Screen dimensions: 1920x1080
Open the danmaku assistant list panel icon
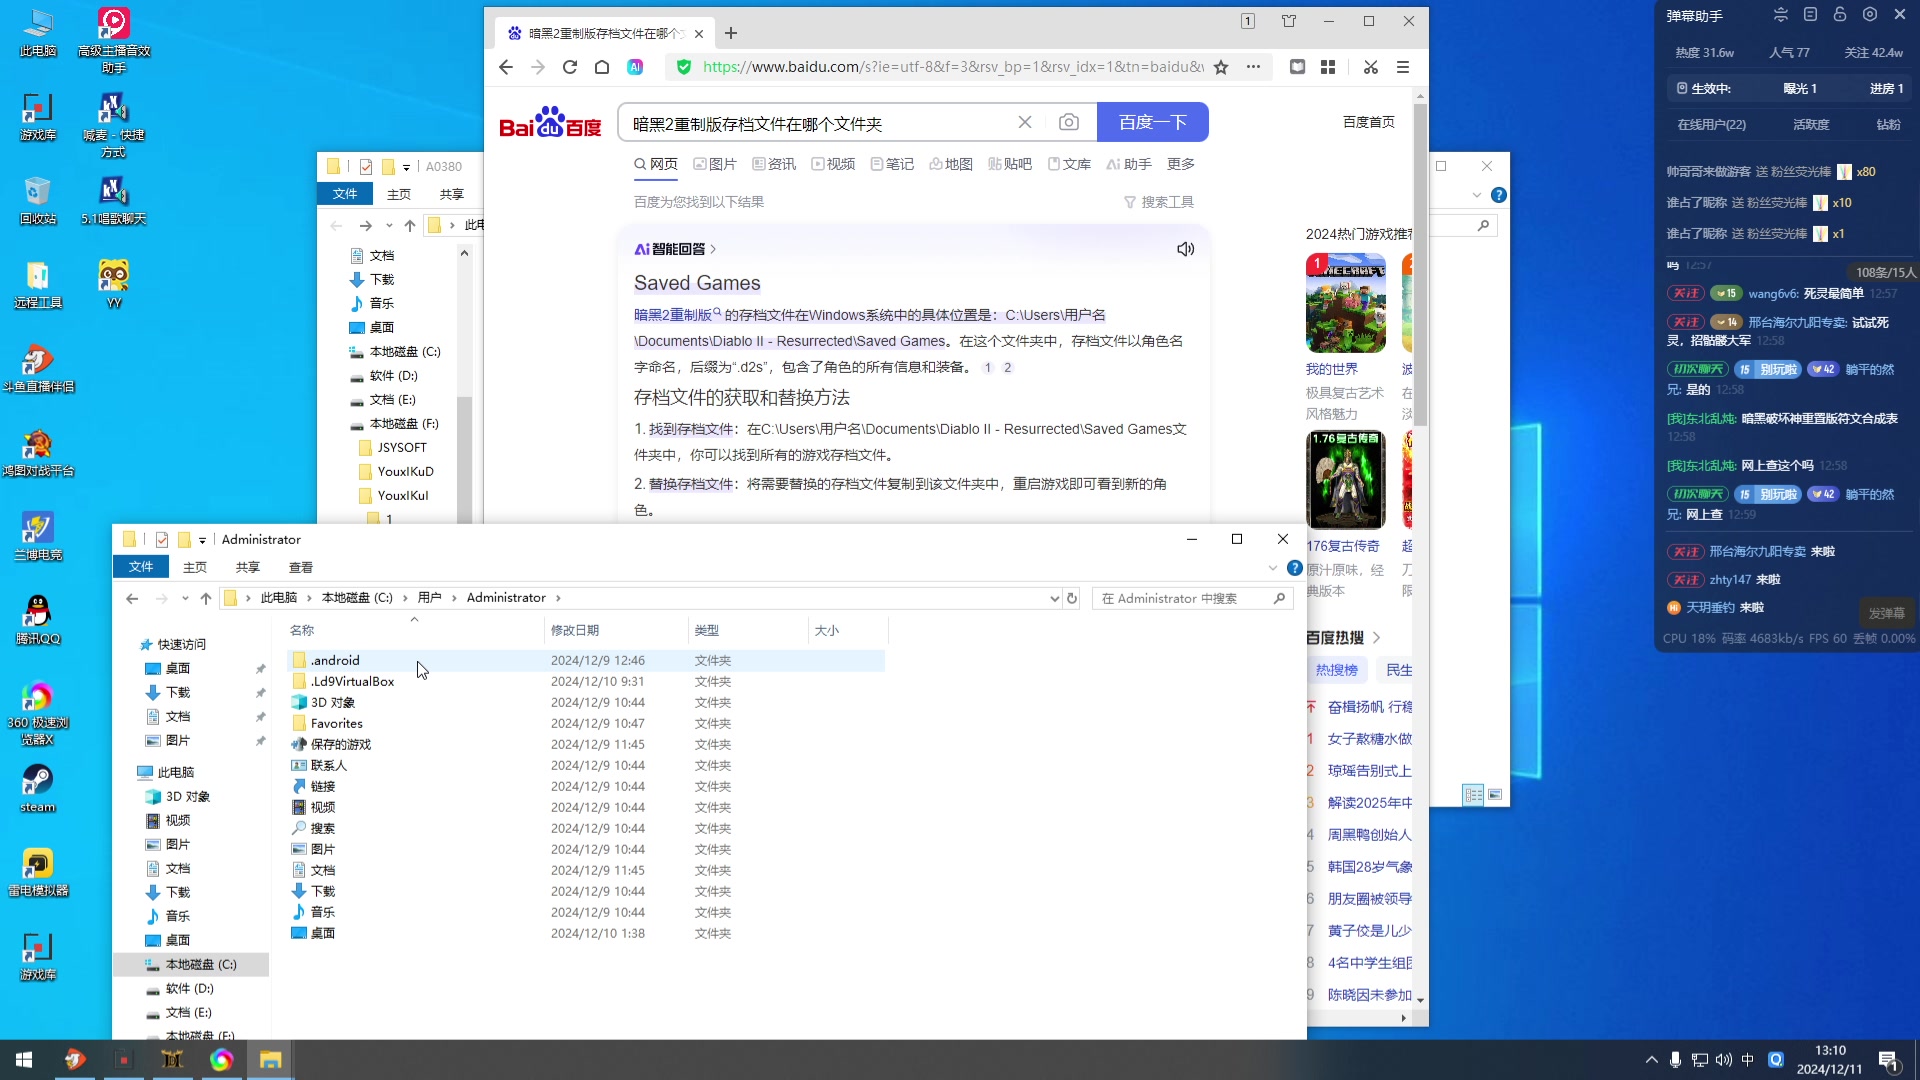[x=1810, y=15]
